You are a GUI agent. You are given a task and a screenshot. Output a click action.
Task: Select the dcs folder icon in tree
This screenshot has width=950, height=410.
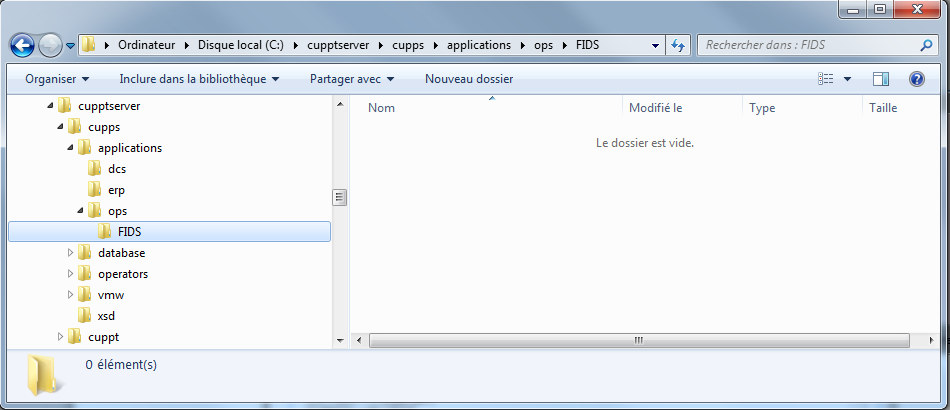[95, 169]
